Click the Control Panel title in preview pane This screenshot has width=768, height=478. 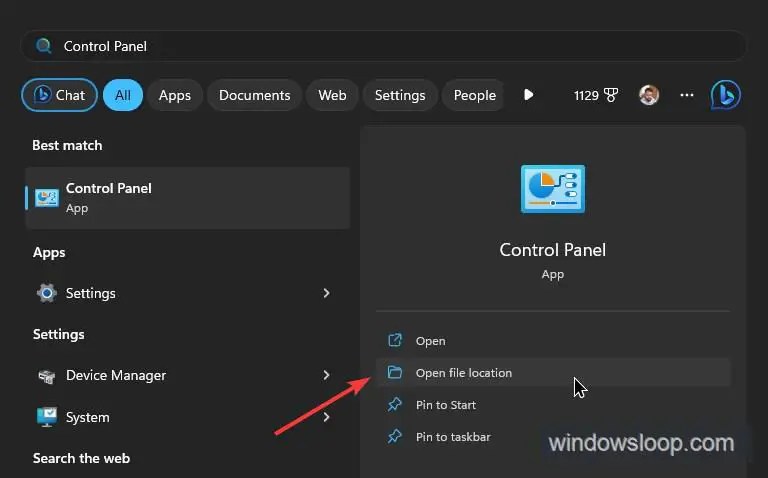coord(552,250)
